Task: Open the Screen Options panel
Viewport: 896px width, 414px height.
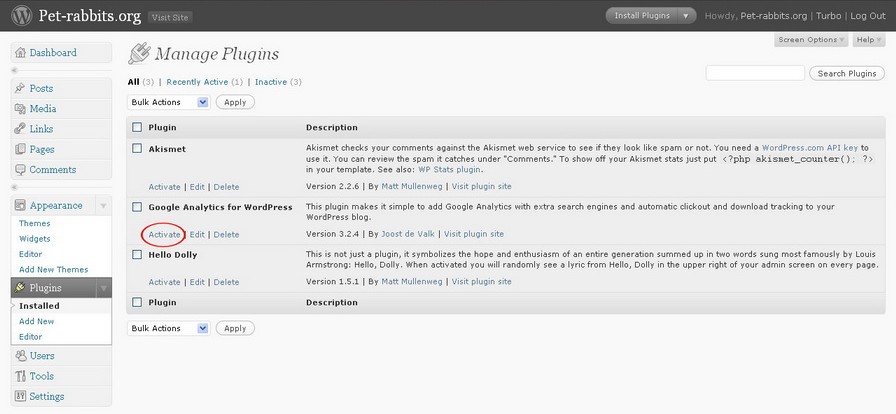Action: (x=811, y=39)
